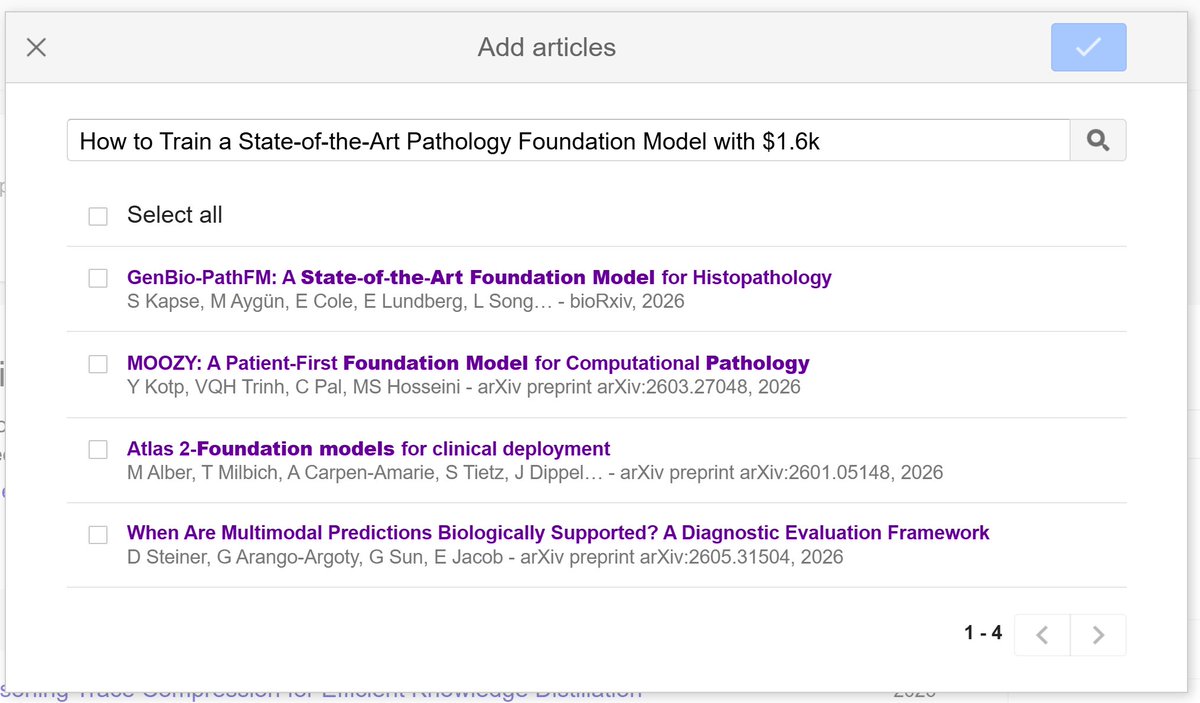Check the MOOZY article checkbox

point(98,364)
